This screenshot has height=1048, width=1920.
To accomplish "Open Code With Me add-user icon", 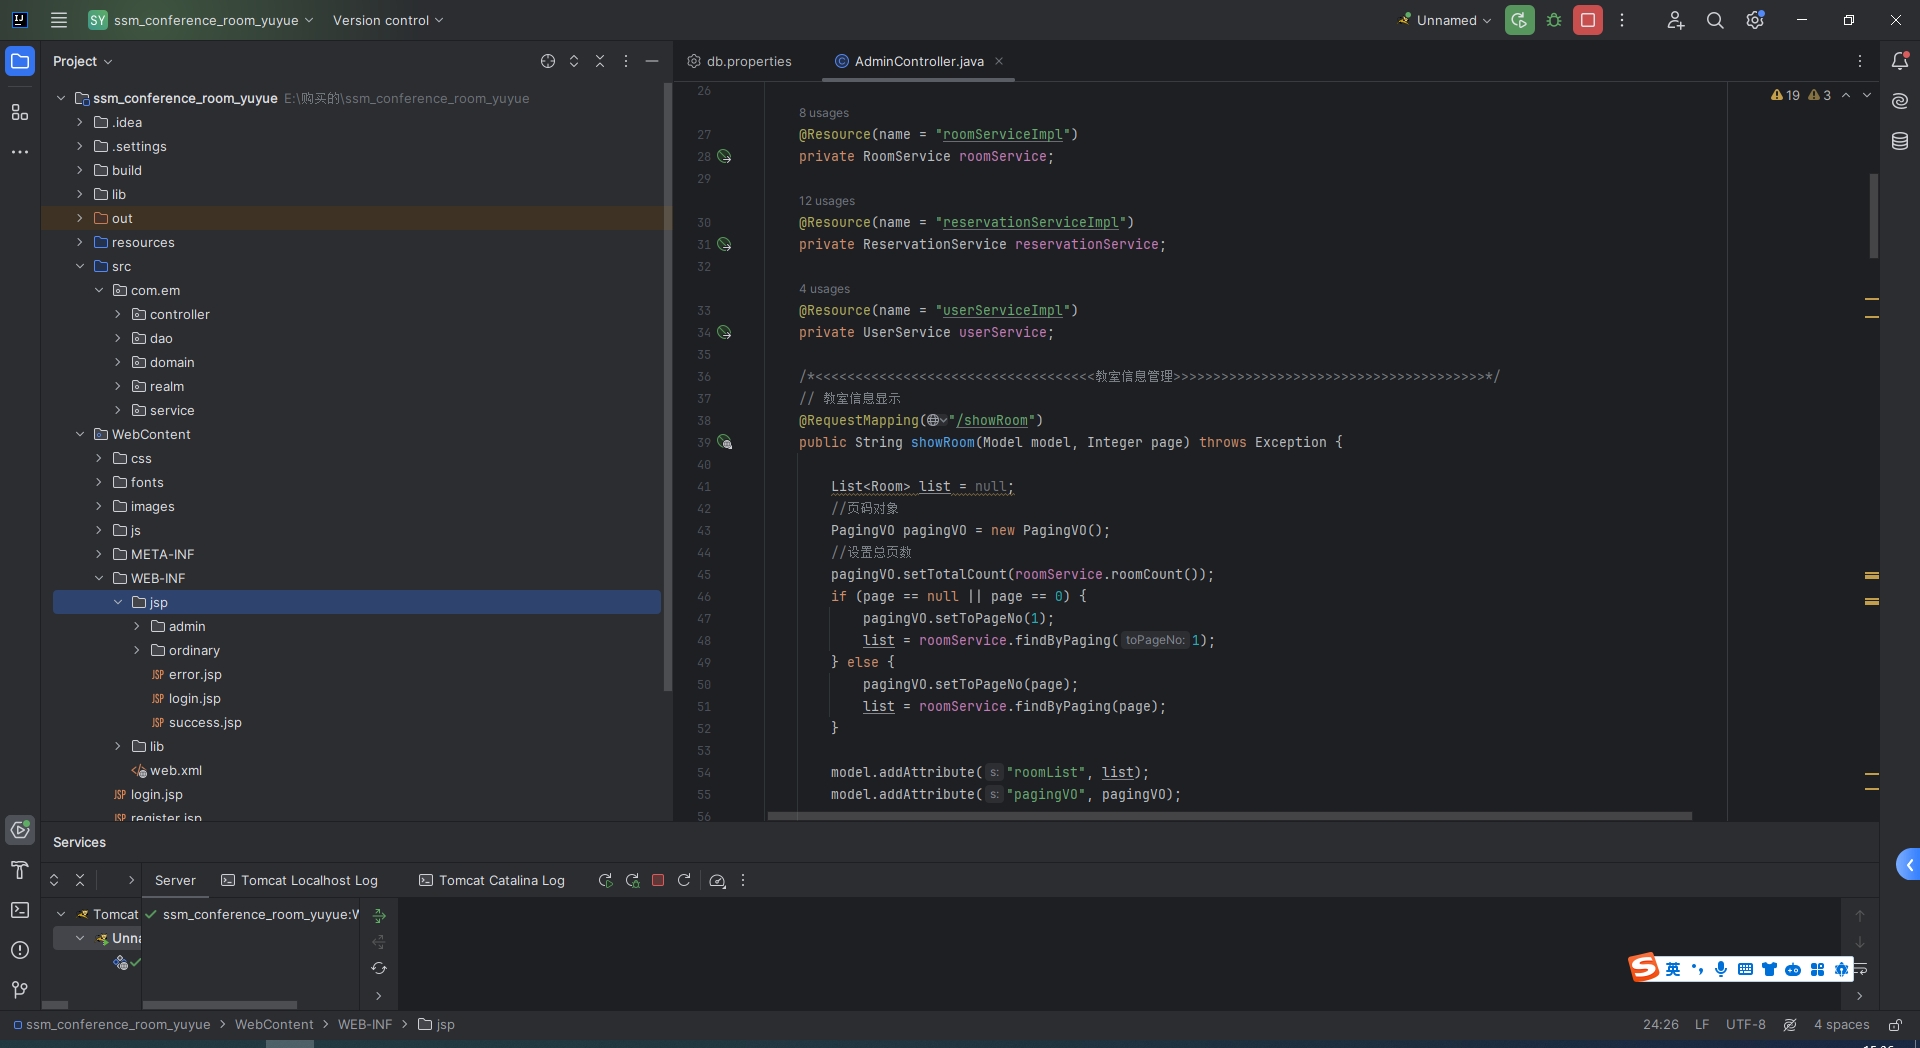I will coord(1675,20).
